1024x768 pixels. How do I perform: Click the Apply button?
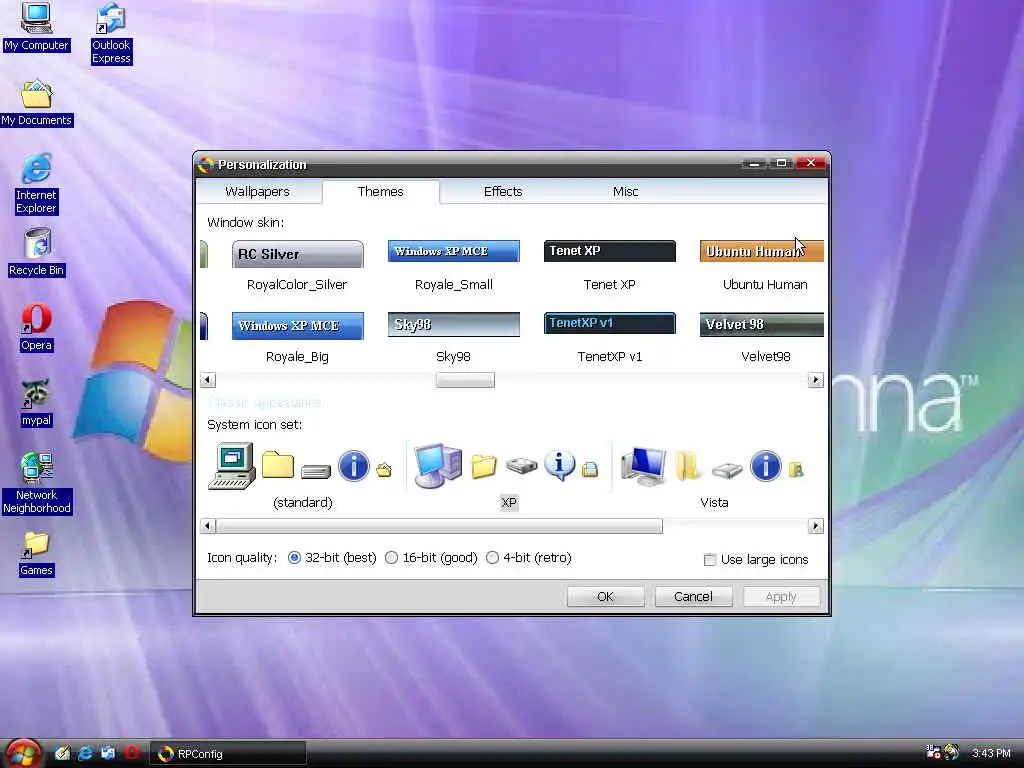tap(781, 596)
